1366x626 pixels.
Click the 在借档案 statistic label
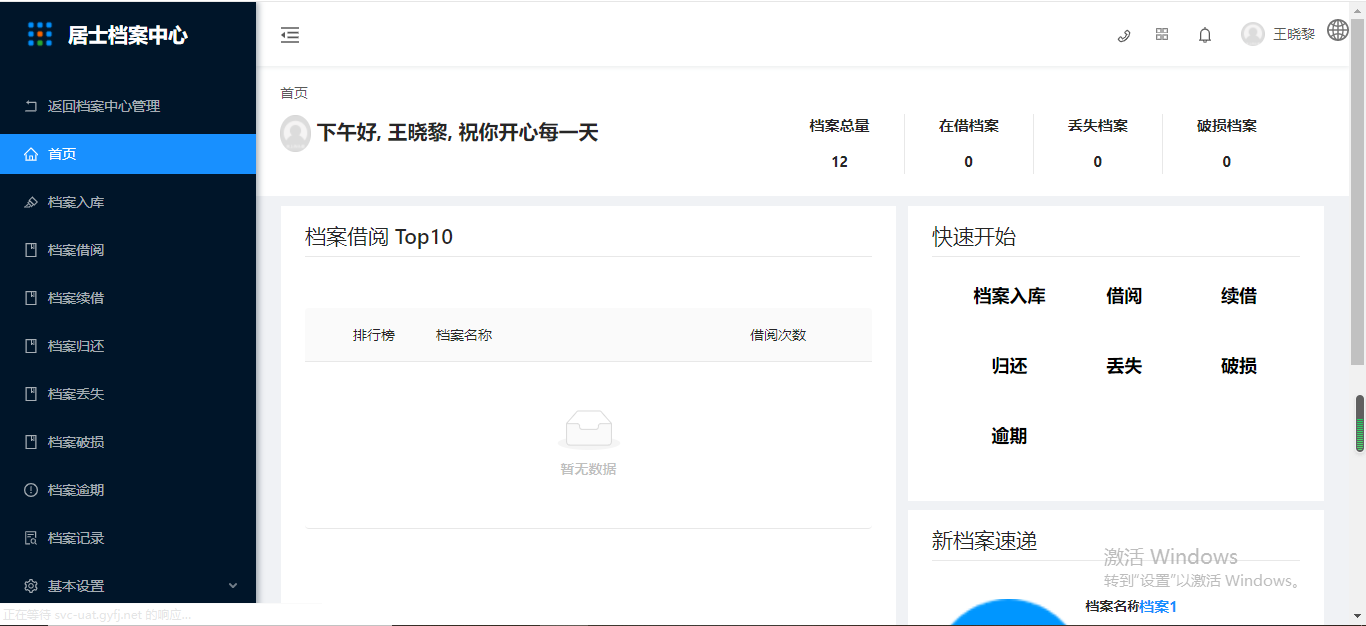point(968,126)
